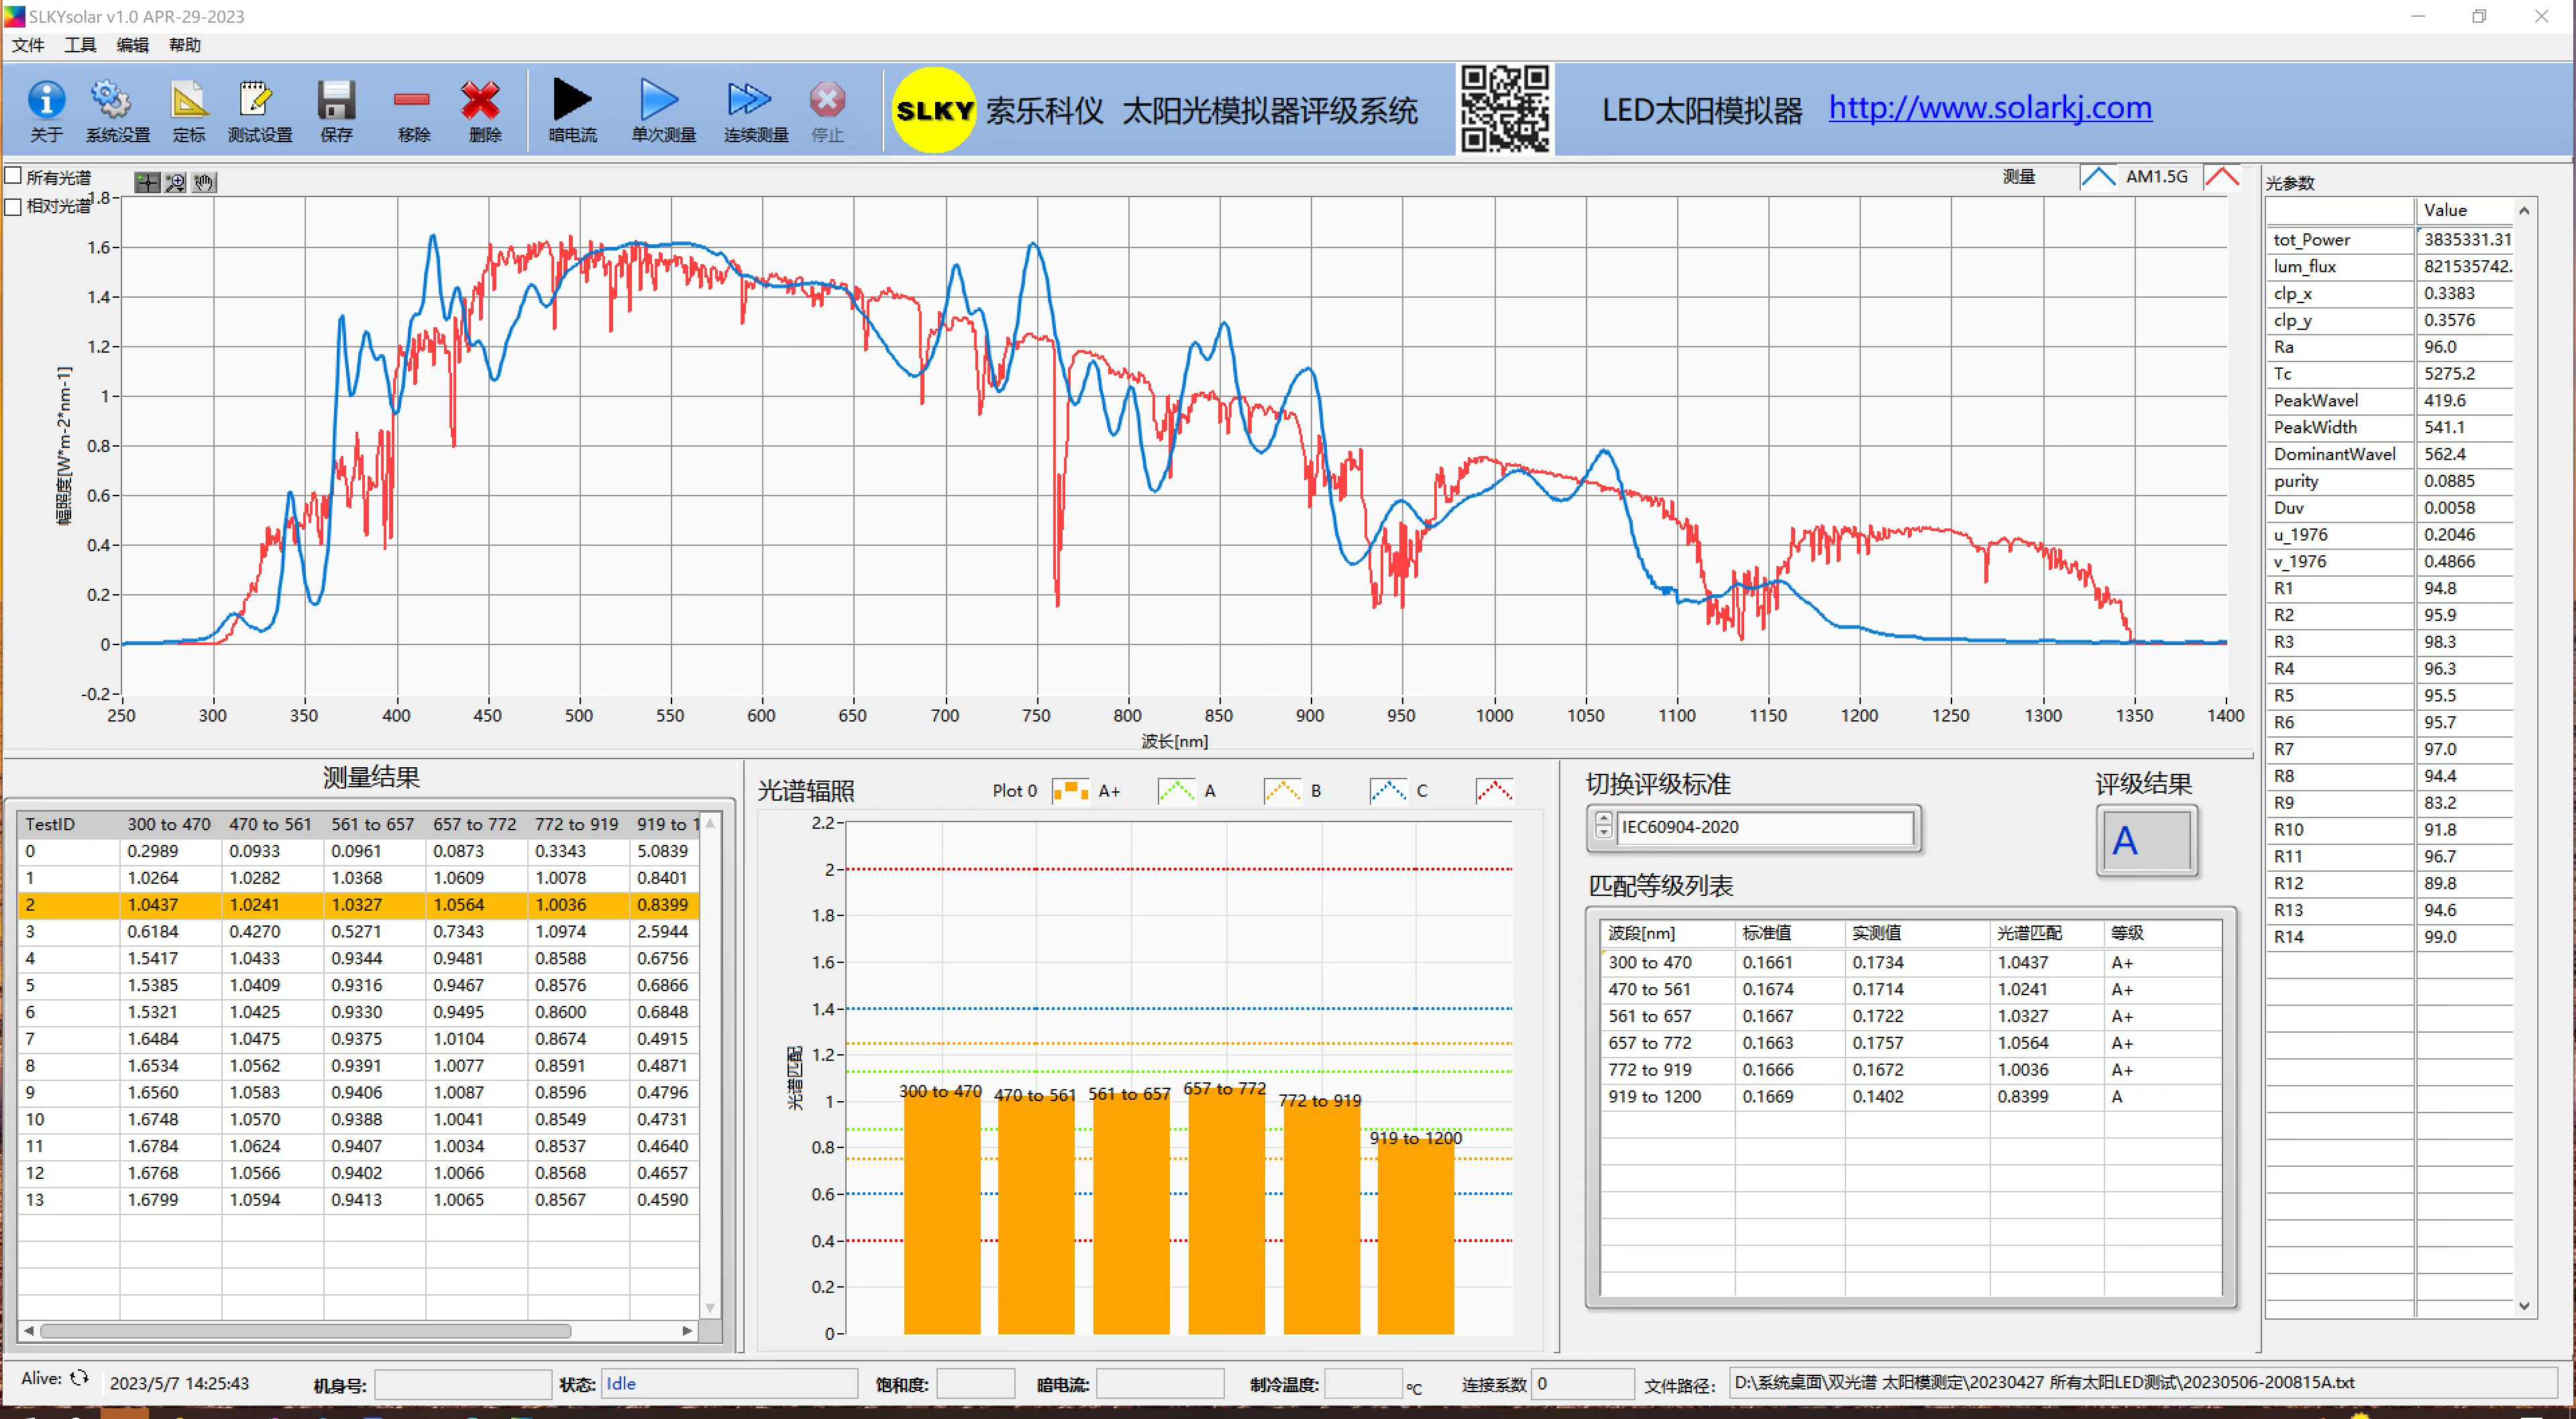Select the graph zoom magnifier tool
Image resolution: width=2576 pixels, height=1419 pixels.
click(176, 182)
